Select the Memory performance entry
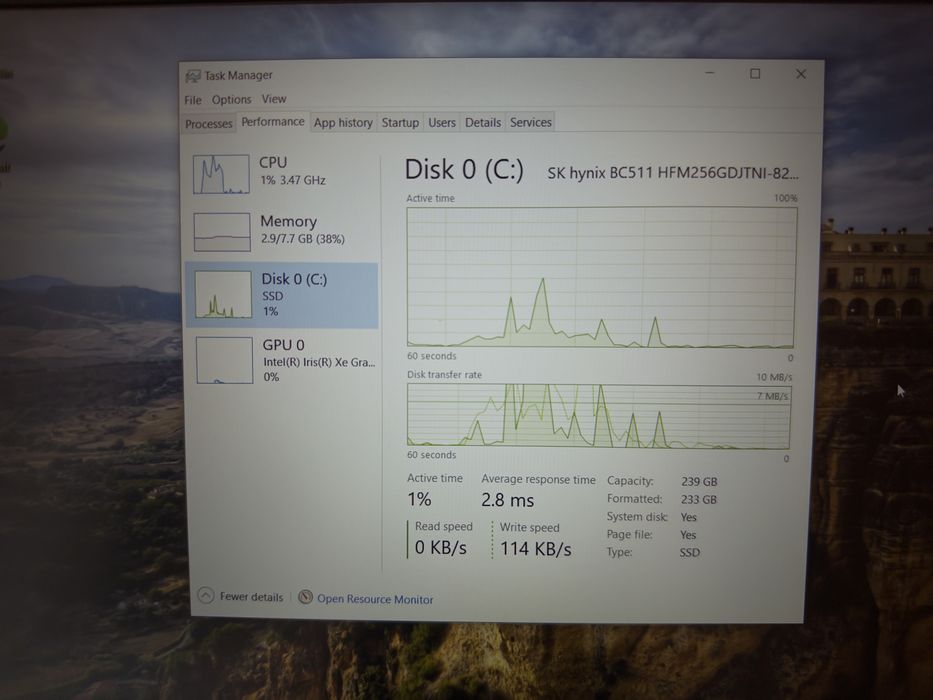The image size is (933, 700). [282, 232]
